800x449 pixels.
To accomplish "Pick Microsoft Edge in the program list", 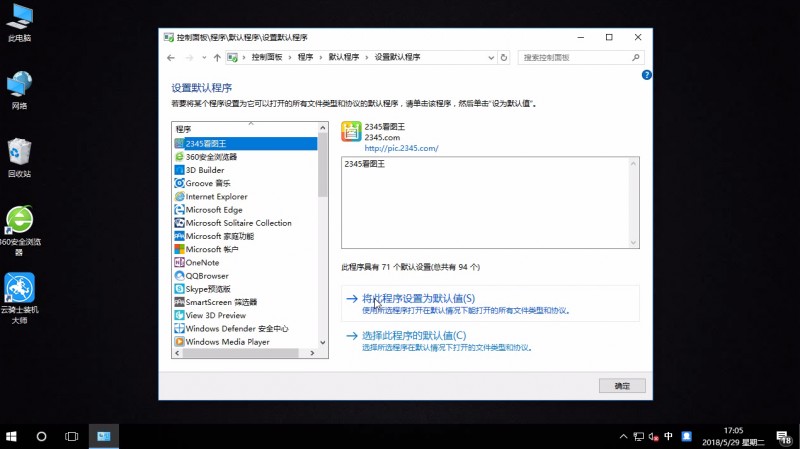I will point(245,210).
